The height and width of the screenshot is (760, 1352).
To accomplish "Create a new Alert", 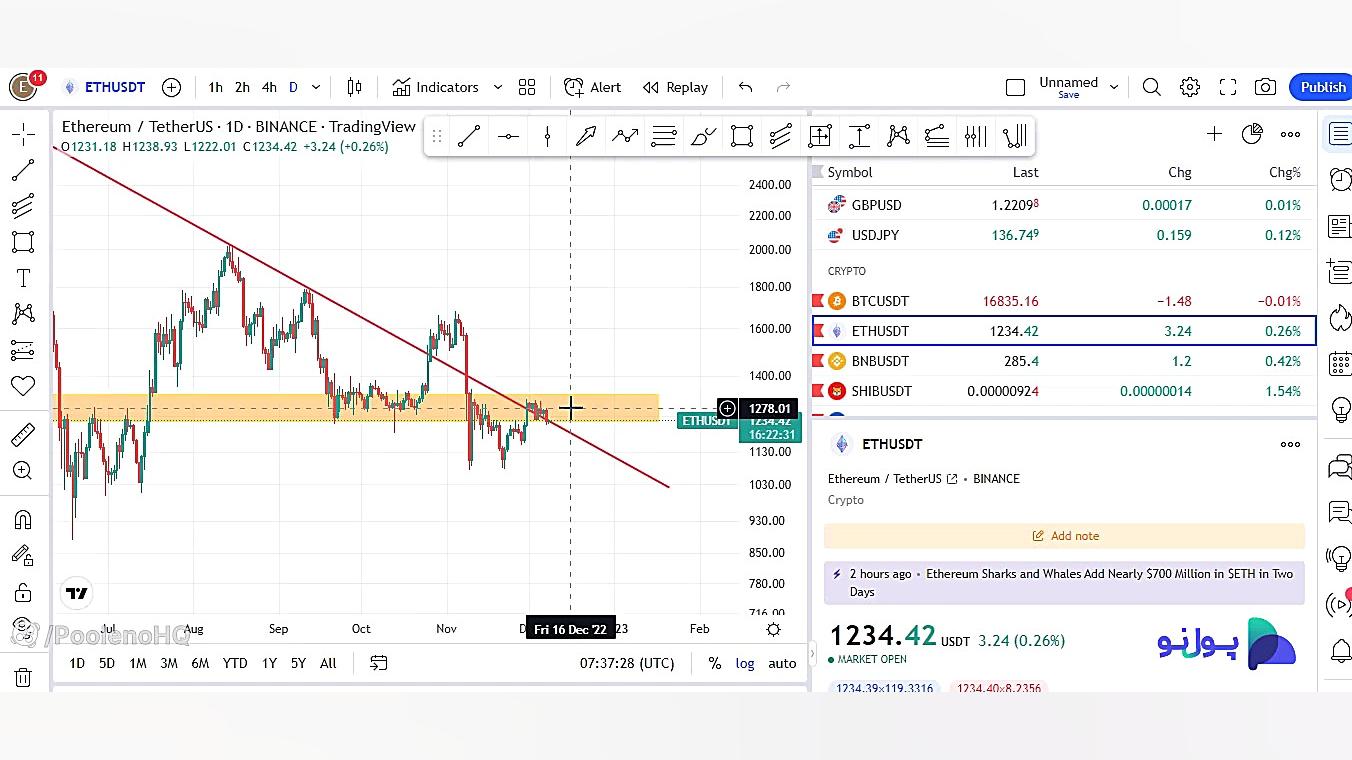I will pyautogui.click(x=593, y=87).
